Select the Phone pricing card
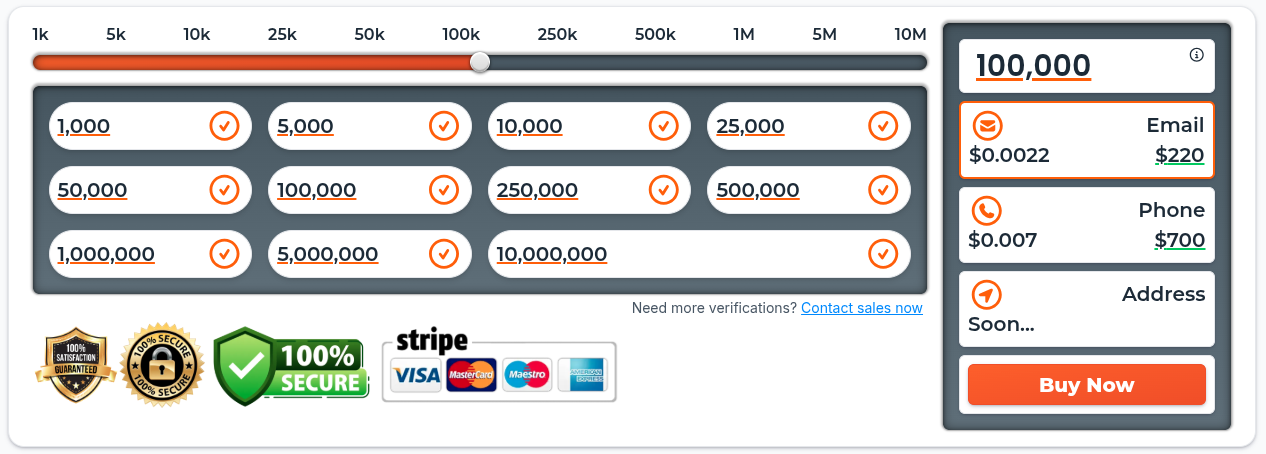Screen dimensions: 1266x454 (x=1087, y=225)
